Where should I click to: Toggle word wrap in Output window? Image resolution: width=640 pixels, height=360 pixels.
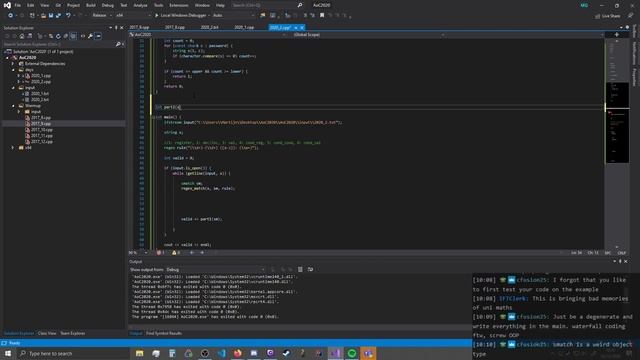coord(310,269)
